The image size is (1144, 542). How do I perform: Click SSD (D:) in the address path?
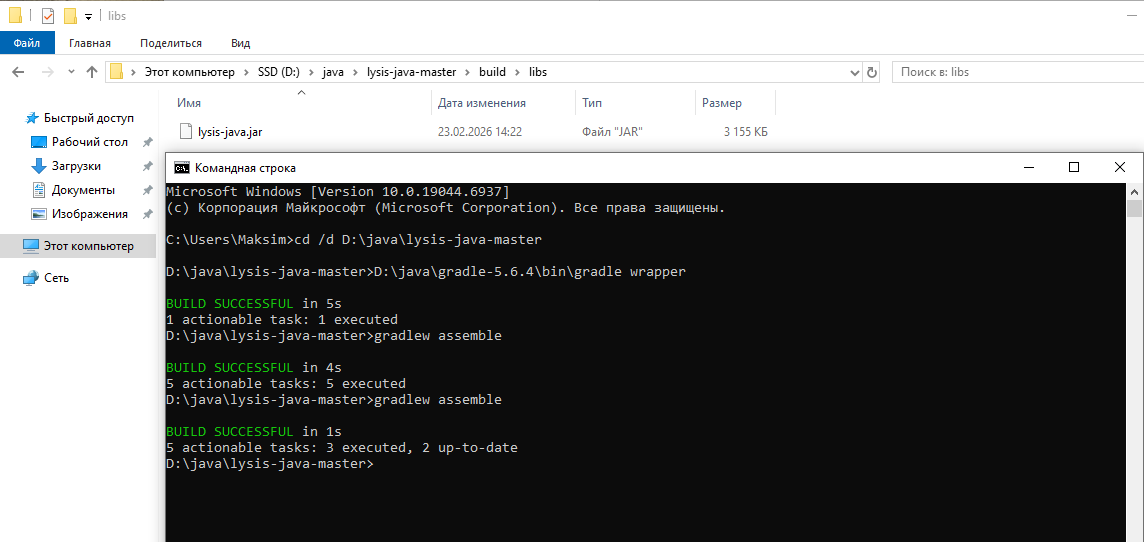[x=279, y=72]
